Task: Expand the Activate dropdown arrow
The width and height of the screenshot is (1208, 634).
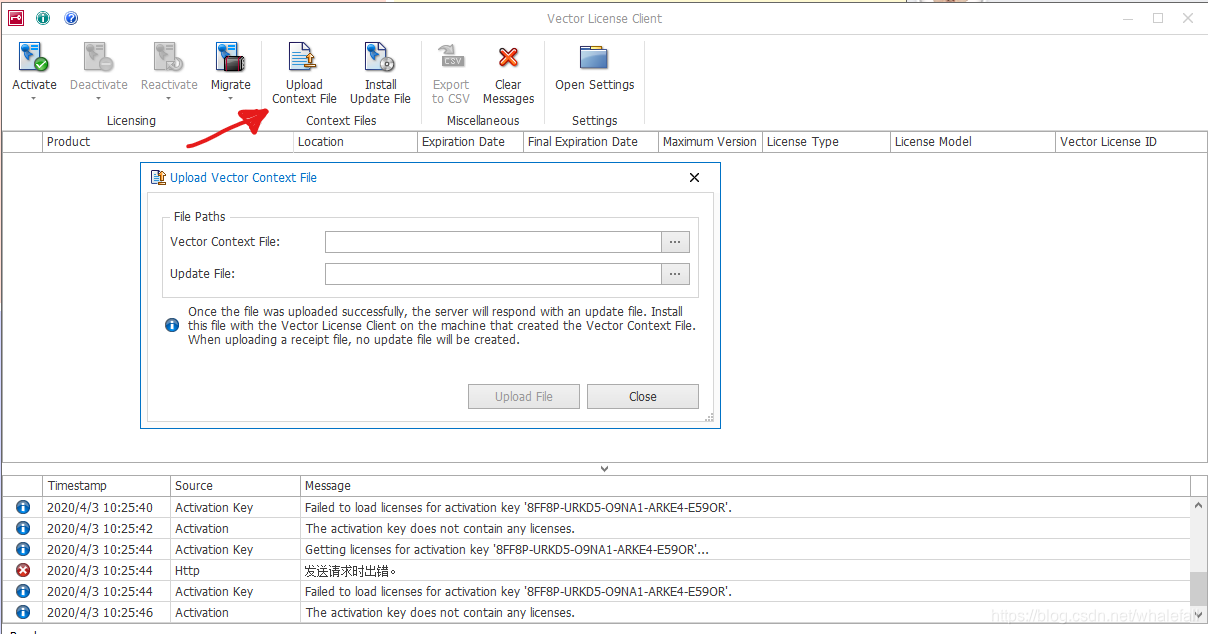Action: [34, 99]
